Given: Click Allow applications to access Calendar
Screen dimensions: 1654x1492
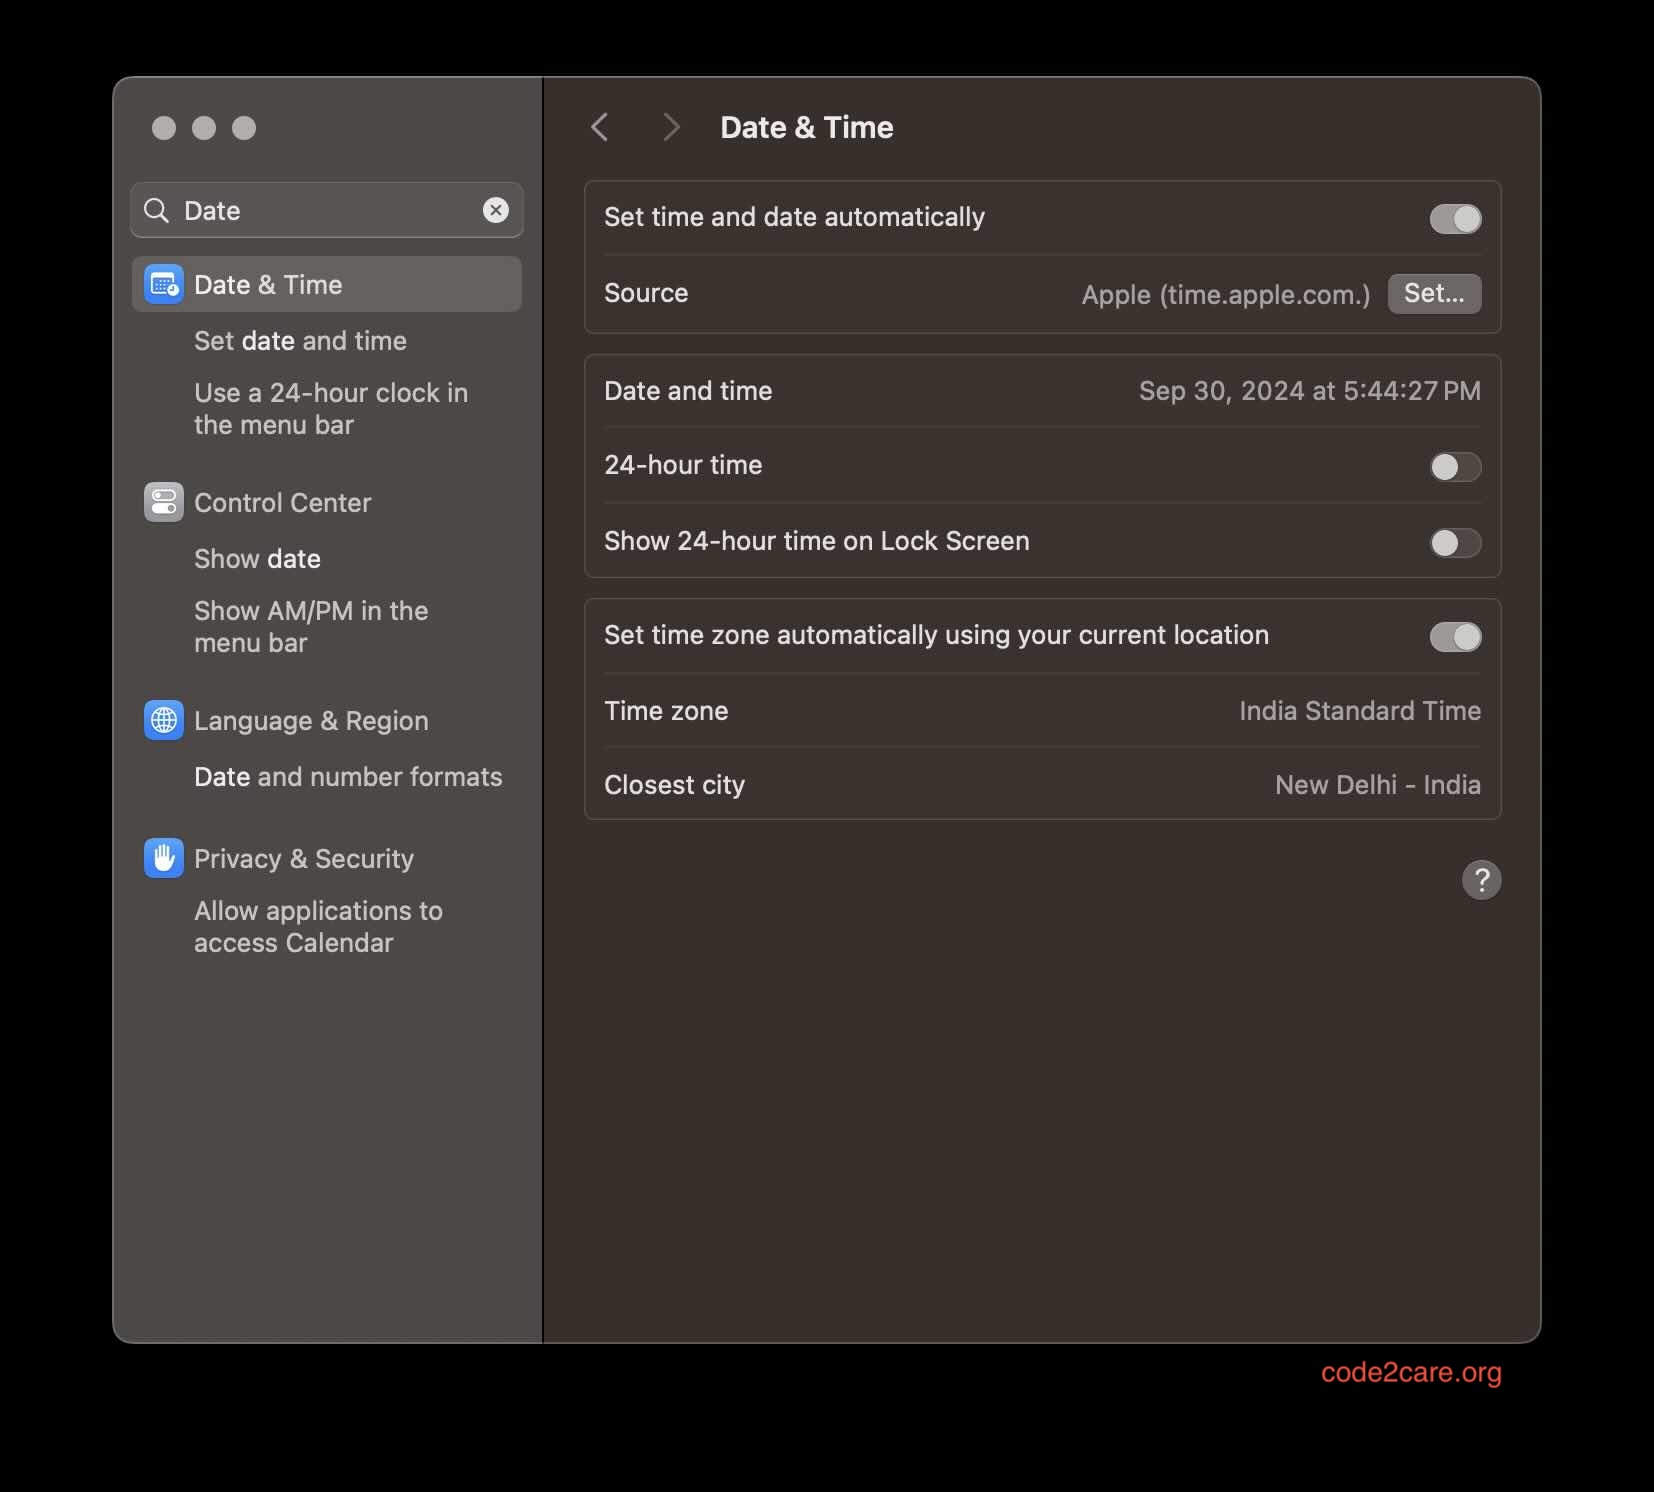Looking at the screenshot, I should 318,926.
